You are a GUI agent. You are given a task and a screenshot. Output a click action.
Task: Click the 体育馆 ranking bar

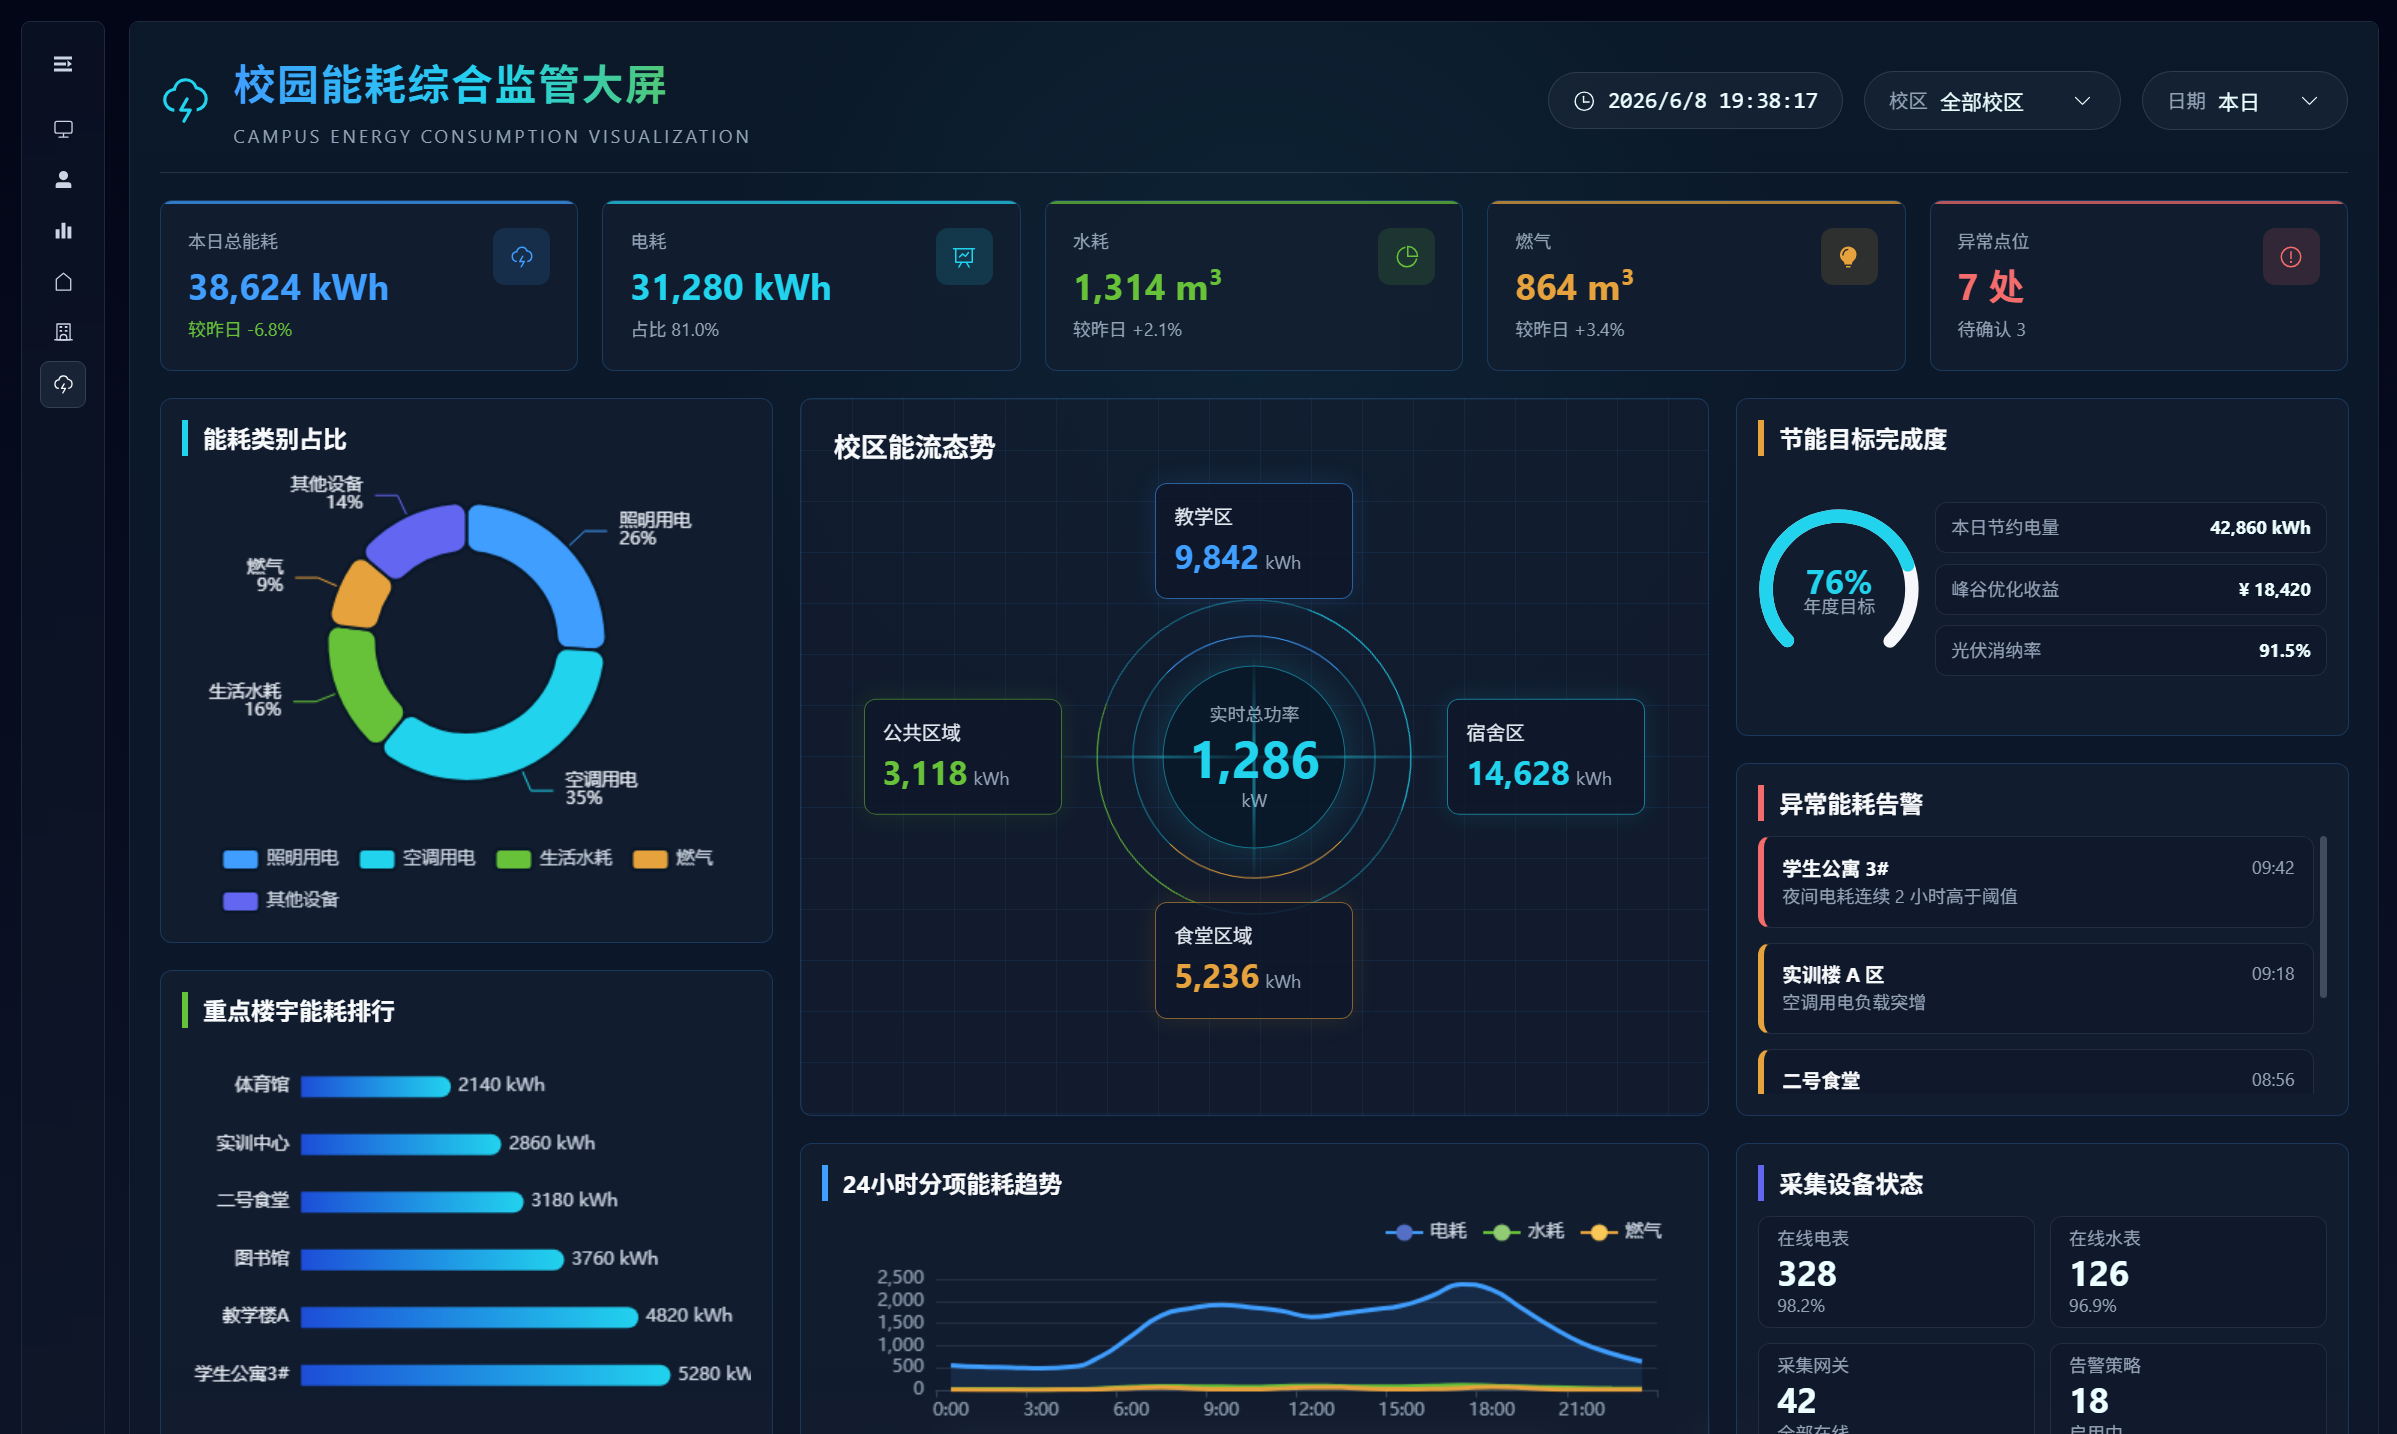point(375,1086)
